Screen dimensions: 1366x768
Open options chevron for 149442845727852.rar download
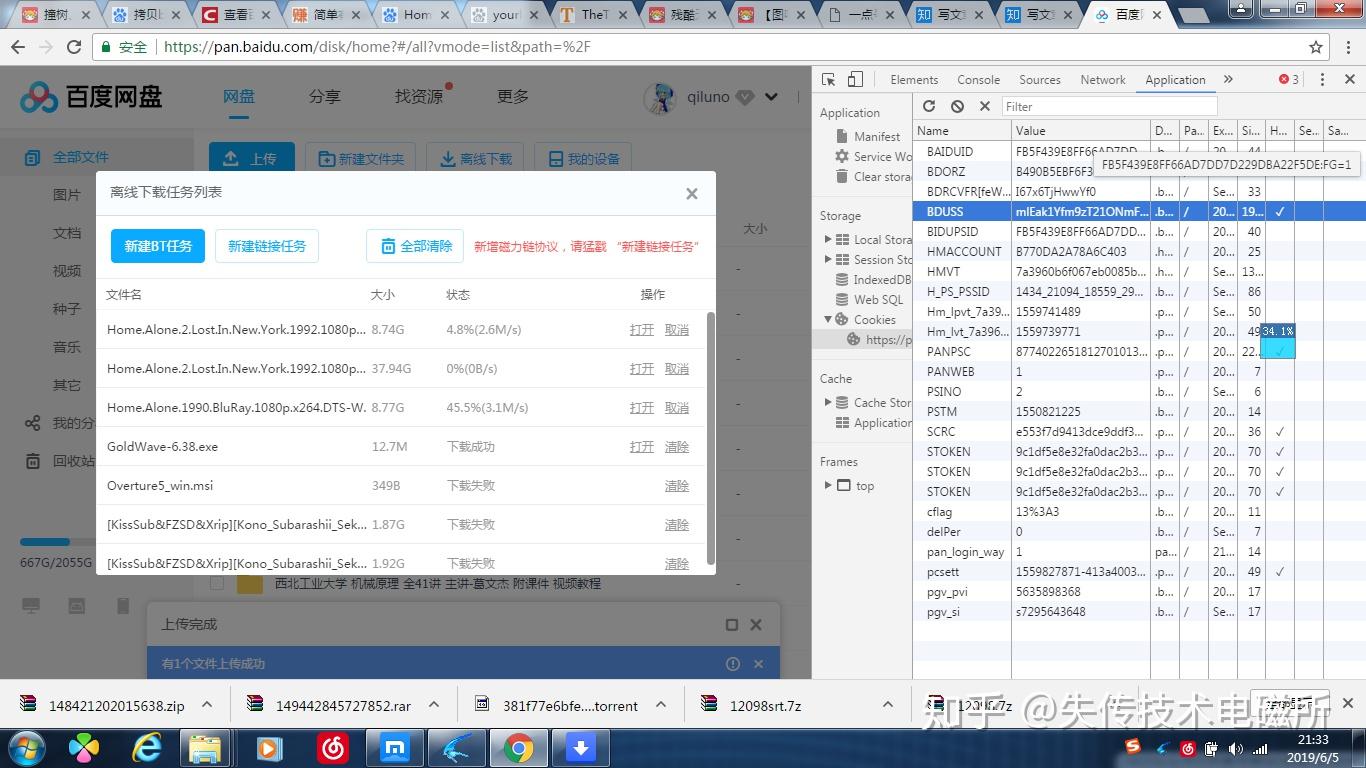433,705
